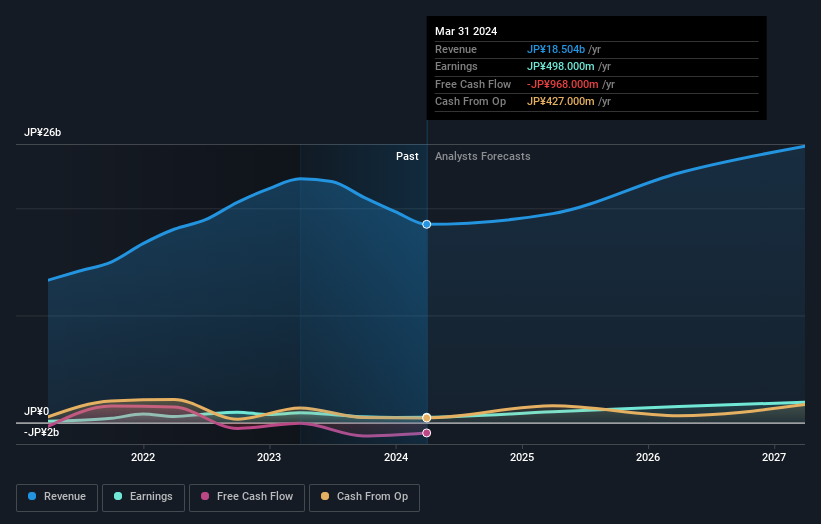This screenshot has height=524, width=821.
Task: Click the Mar 31 2024 tooltip date
Action: 466,31
